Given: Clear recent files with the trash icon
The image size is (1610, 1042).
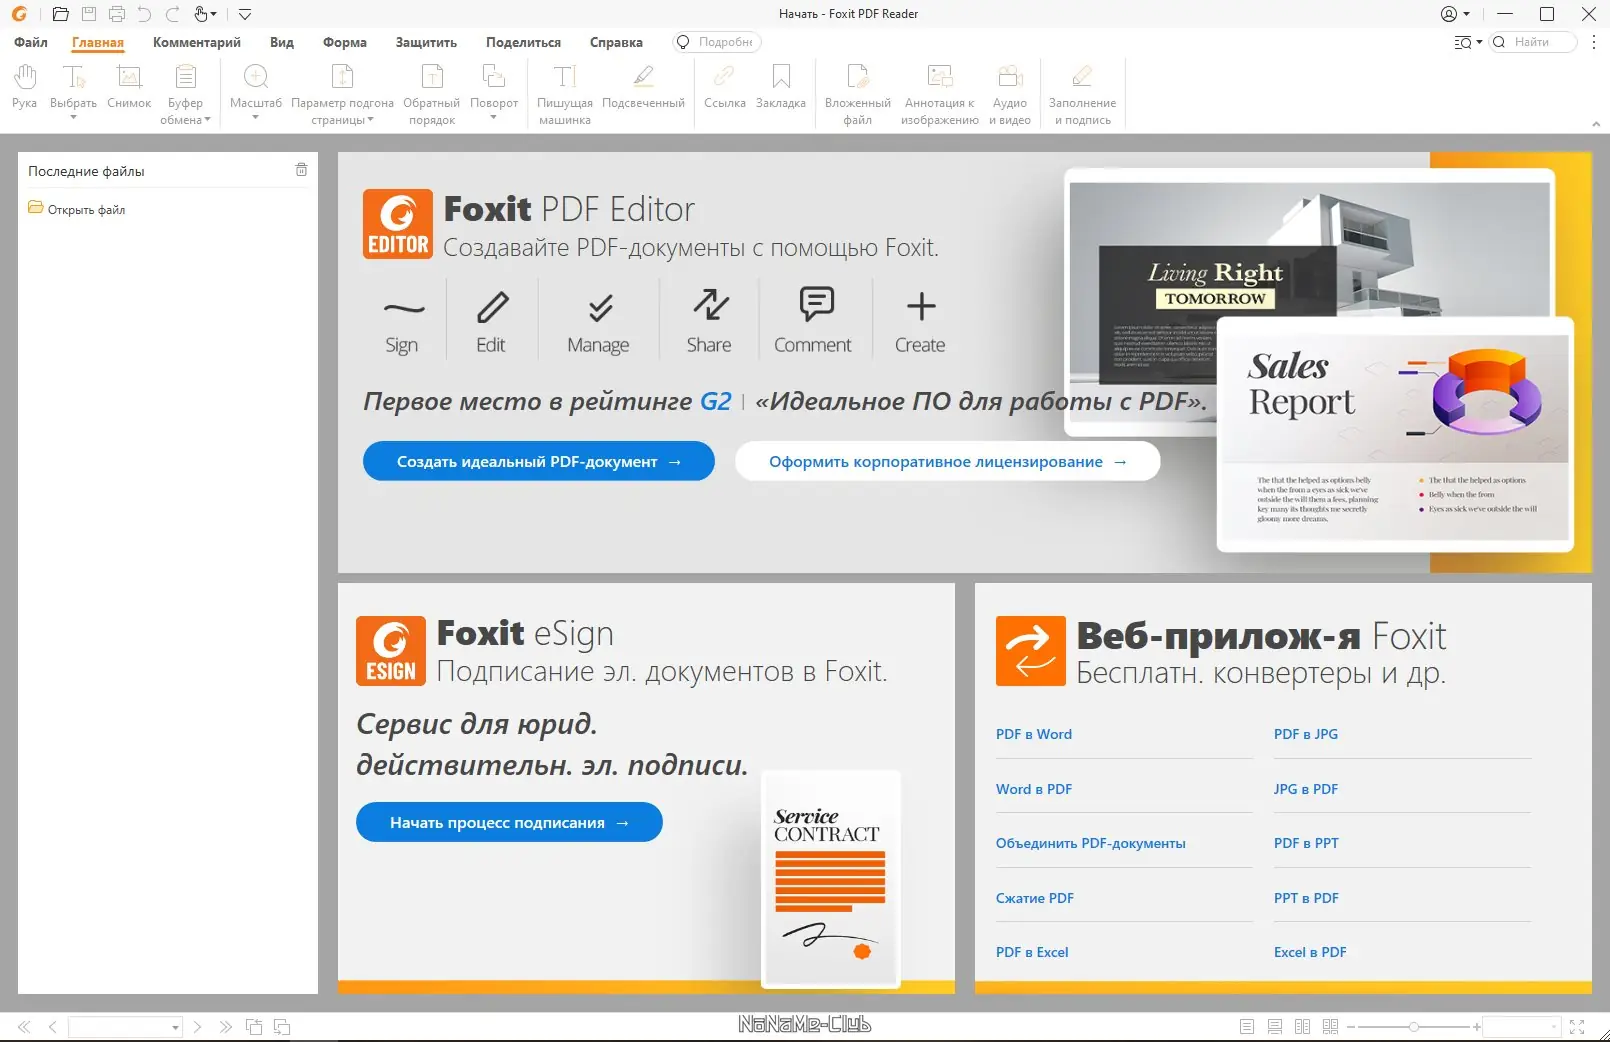Looking at the screenshot, I should pyautogui.click(x=301, y=170).
